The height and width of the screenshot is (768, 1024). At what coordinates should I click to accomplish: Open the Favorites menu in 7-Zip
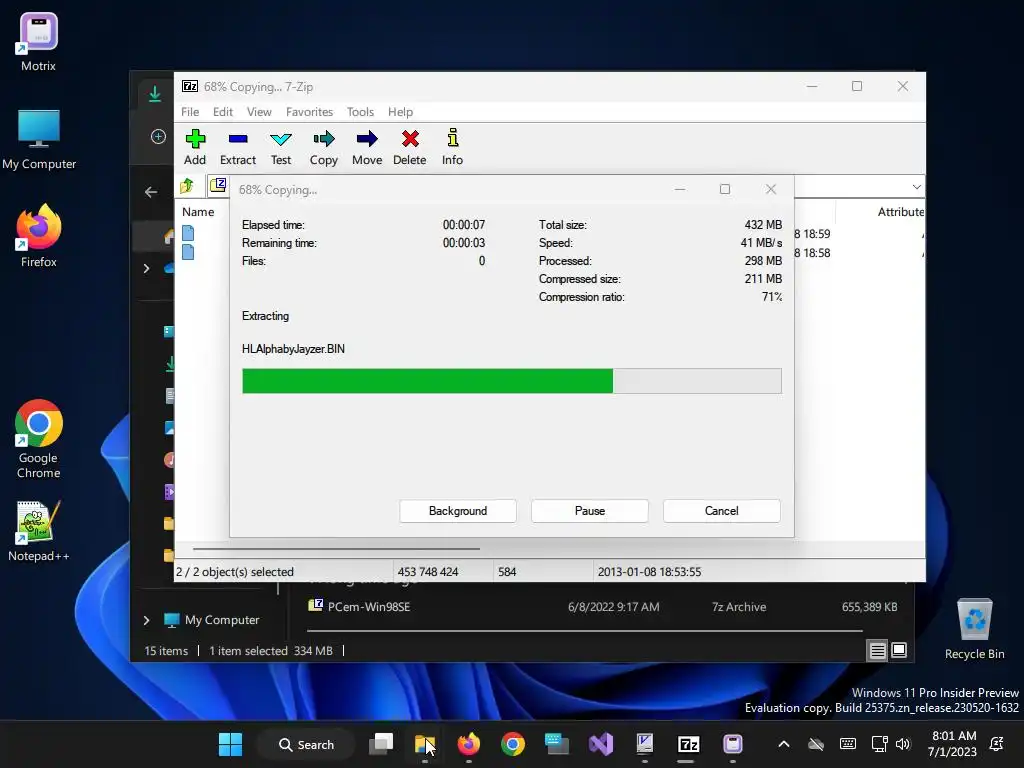[310, 112]
